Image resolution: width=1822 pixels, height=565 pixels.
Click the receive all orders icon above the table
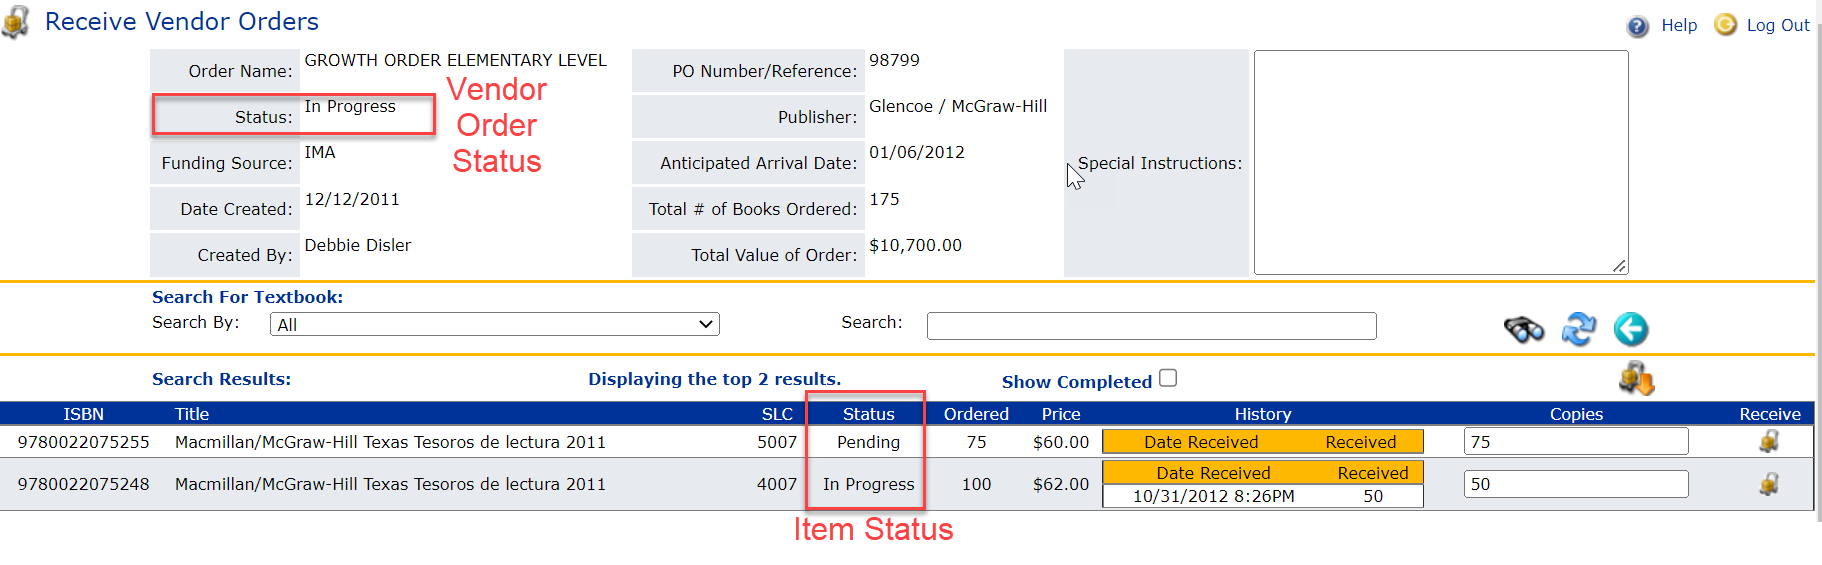click(1637, 379)
